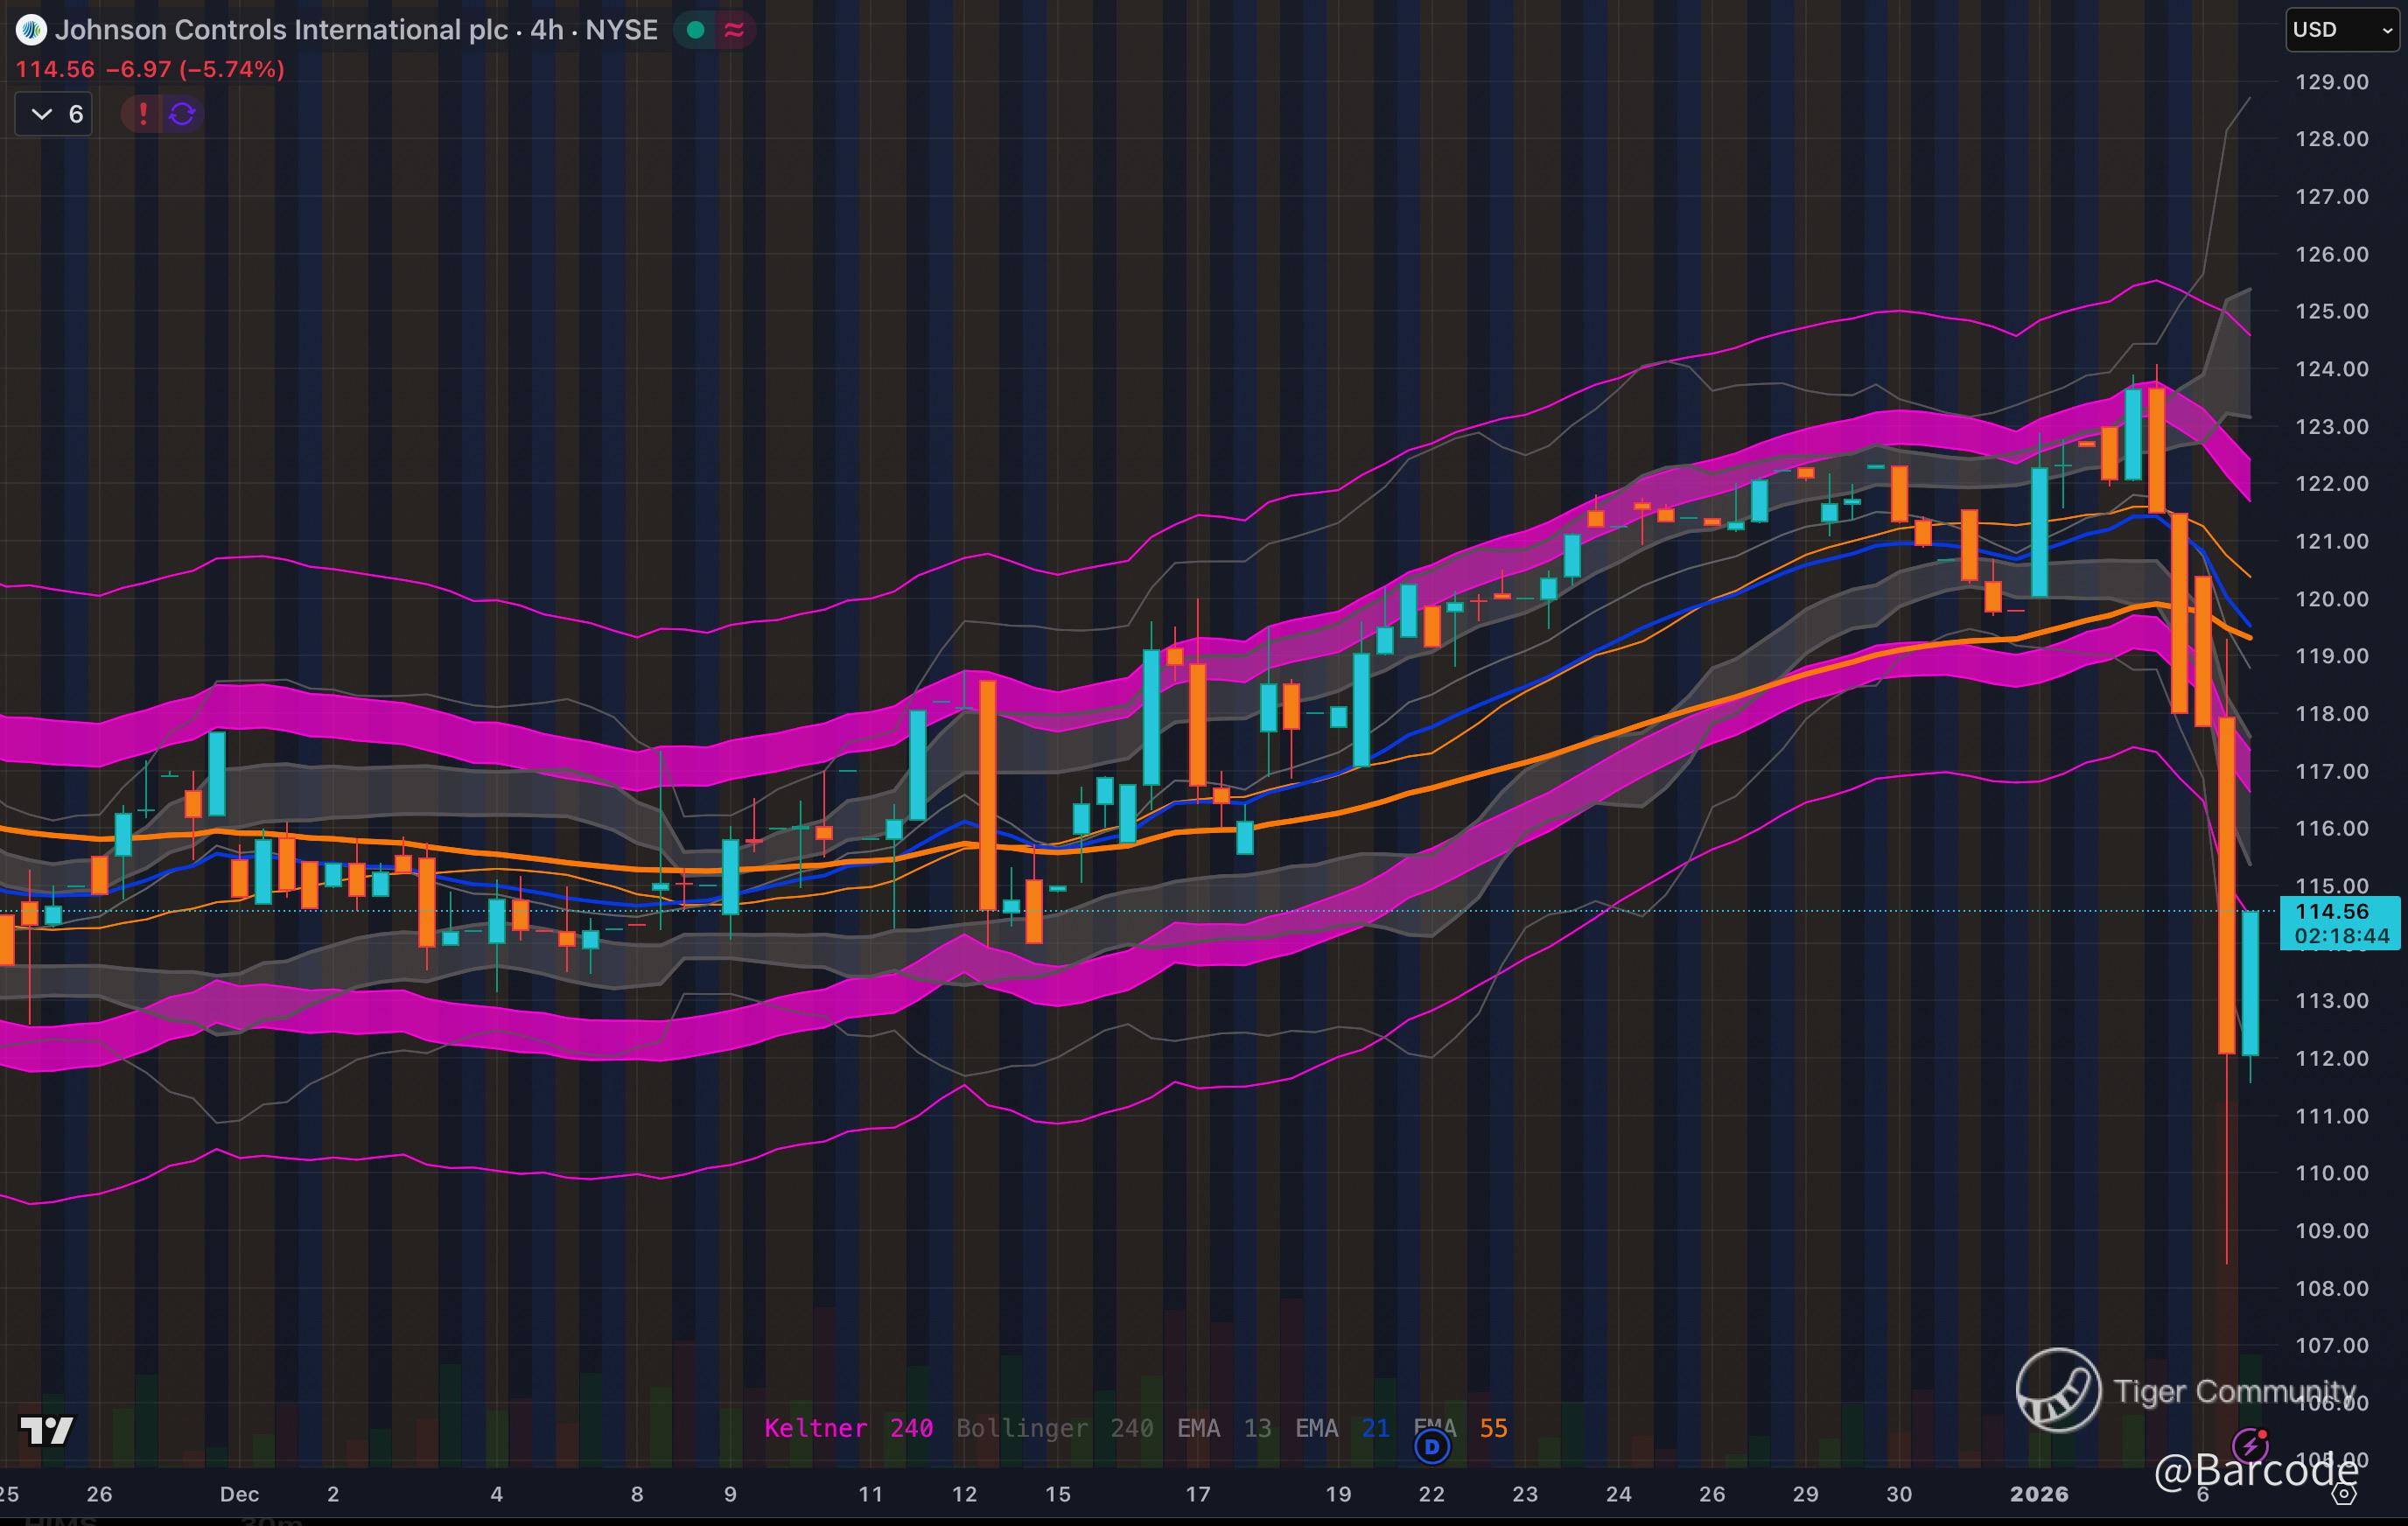Click the Tiger Community watermark logo

point(2058,1390)
